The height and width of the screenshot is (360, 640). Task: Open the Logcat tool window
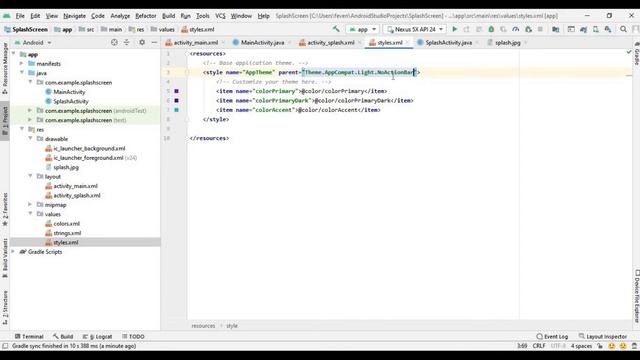98,336
